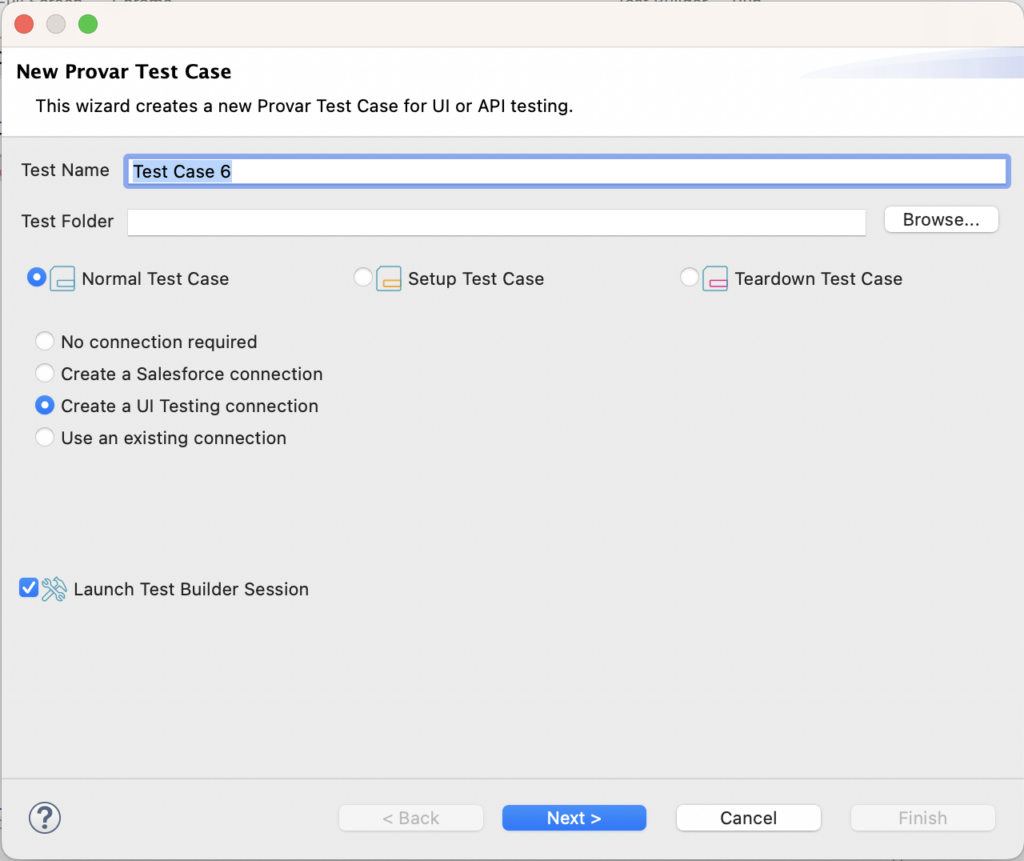1024x861 pixels.
Task: Cancel the New Provar Test Case wizard
Action: pyautogui.click(x=748, y=818)
